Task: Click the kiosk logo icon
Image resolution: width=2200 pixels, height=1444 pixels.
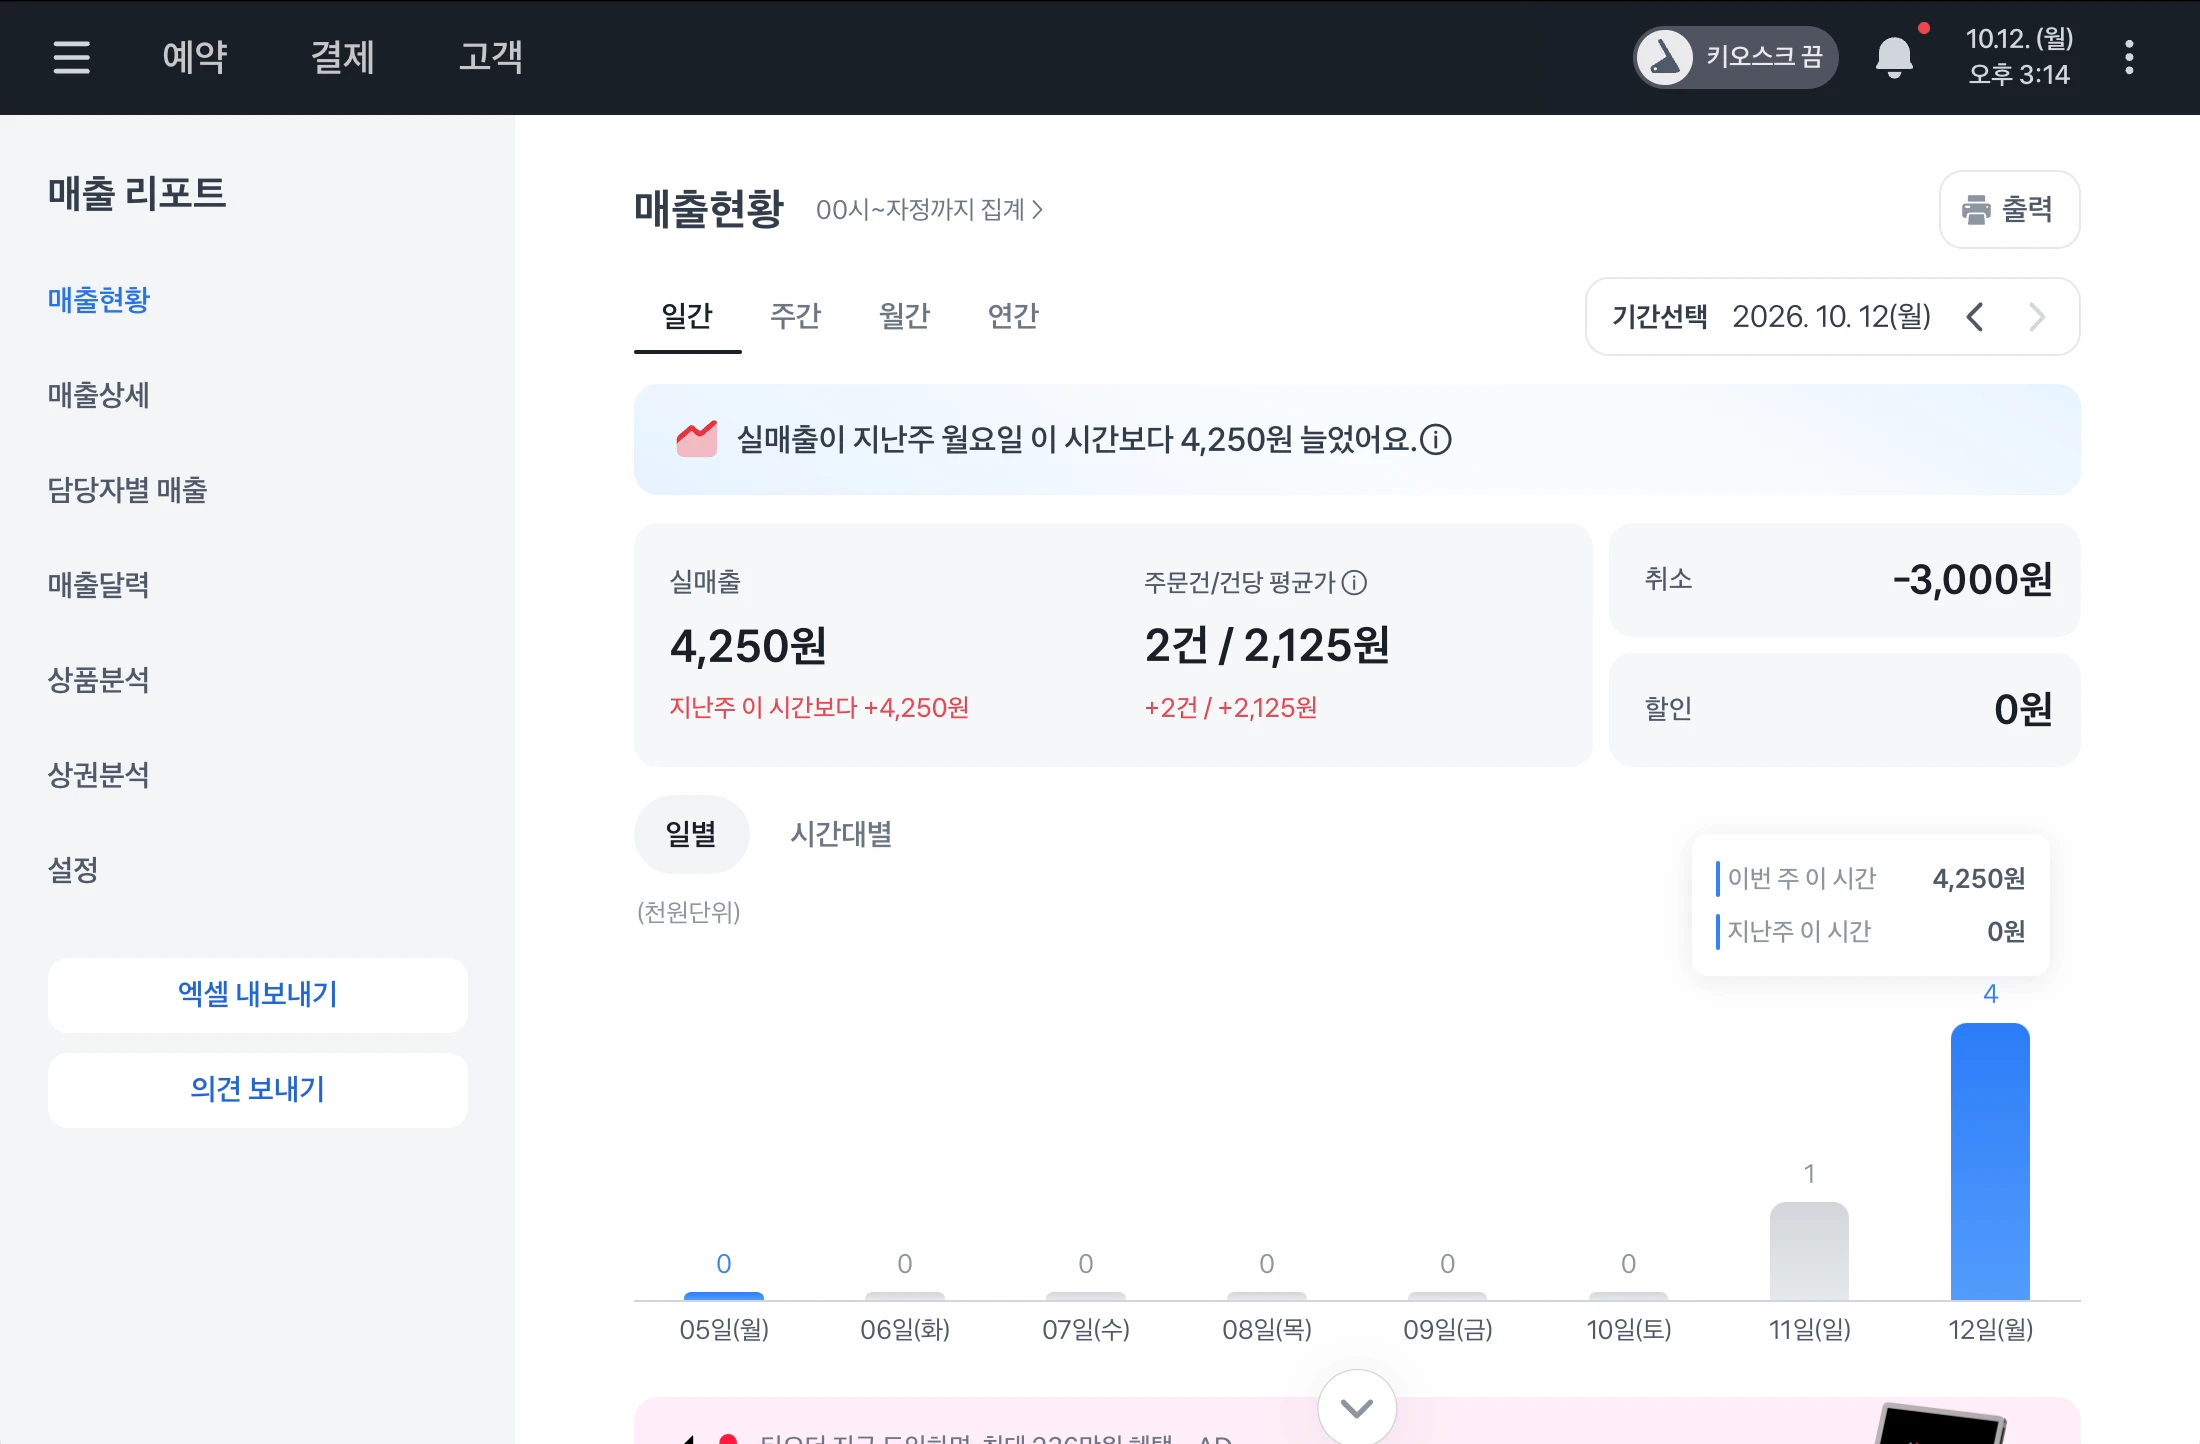Action: click(x=1665, y=57)
